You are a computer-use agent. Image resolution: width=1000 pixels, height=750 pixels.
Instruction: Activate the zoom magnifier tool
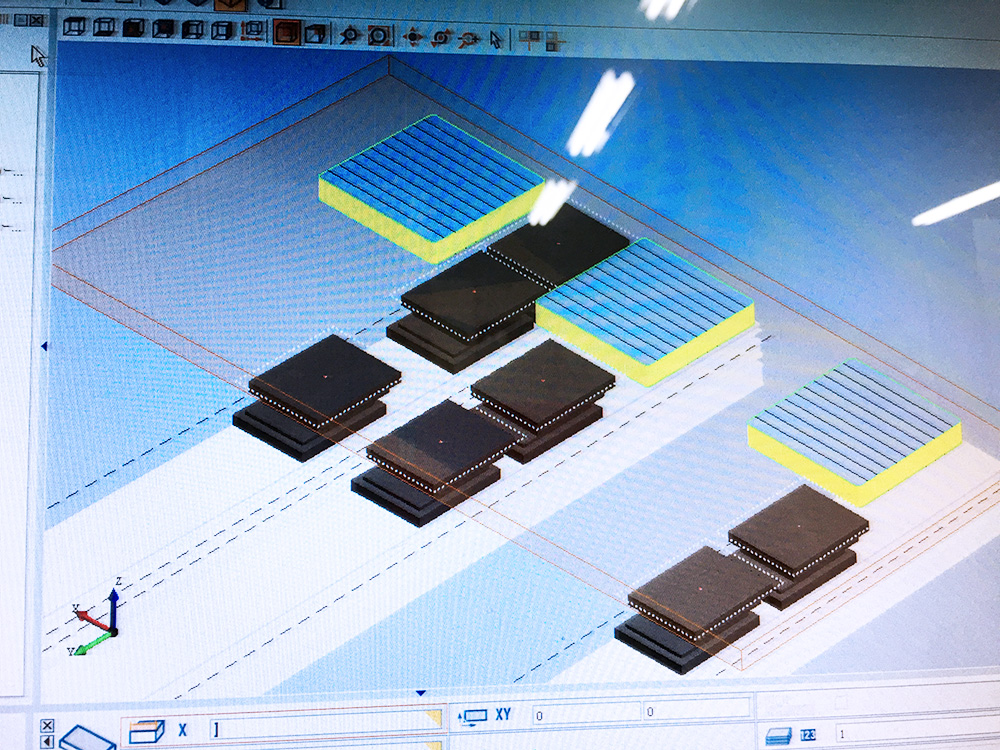click(349, 34)
